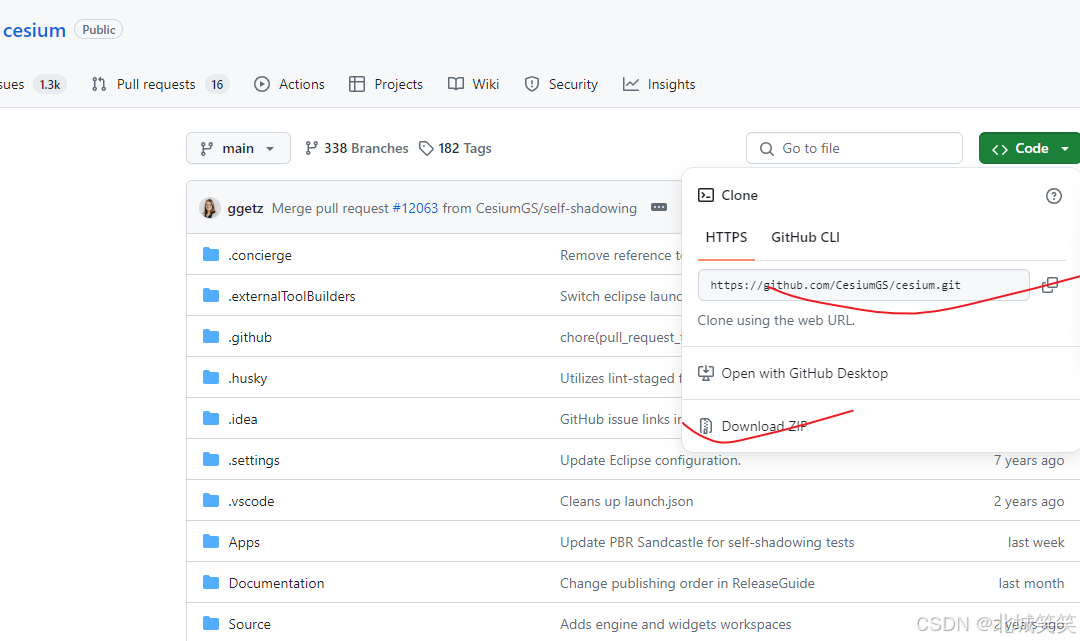Viewport: 1080px width, 641px height.
Task: Click the folder icon beside Apps
Action: 211,542
